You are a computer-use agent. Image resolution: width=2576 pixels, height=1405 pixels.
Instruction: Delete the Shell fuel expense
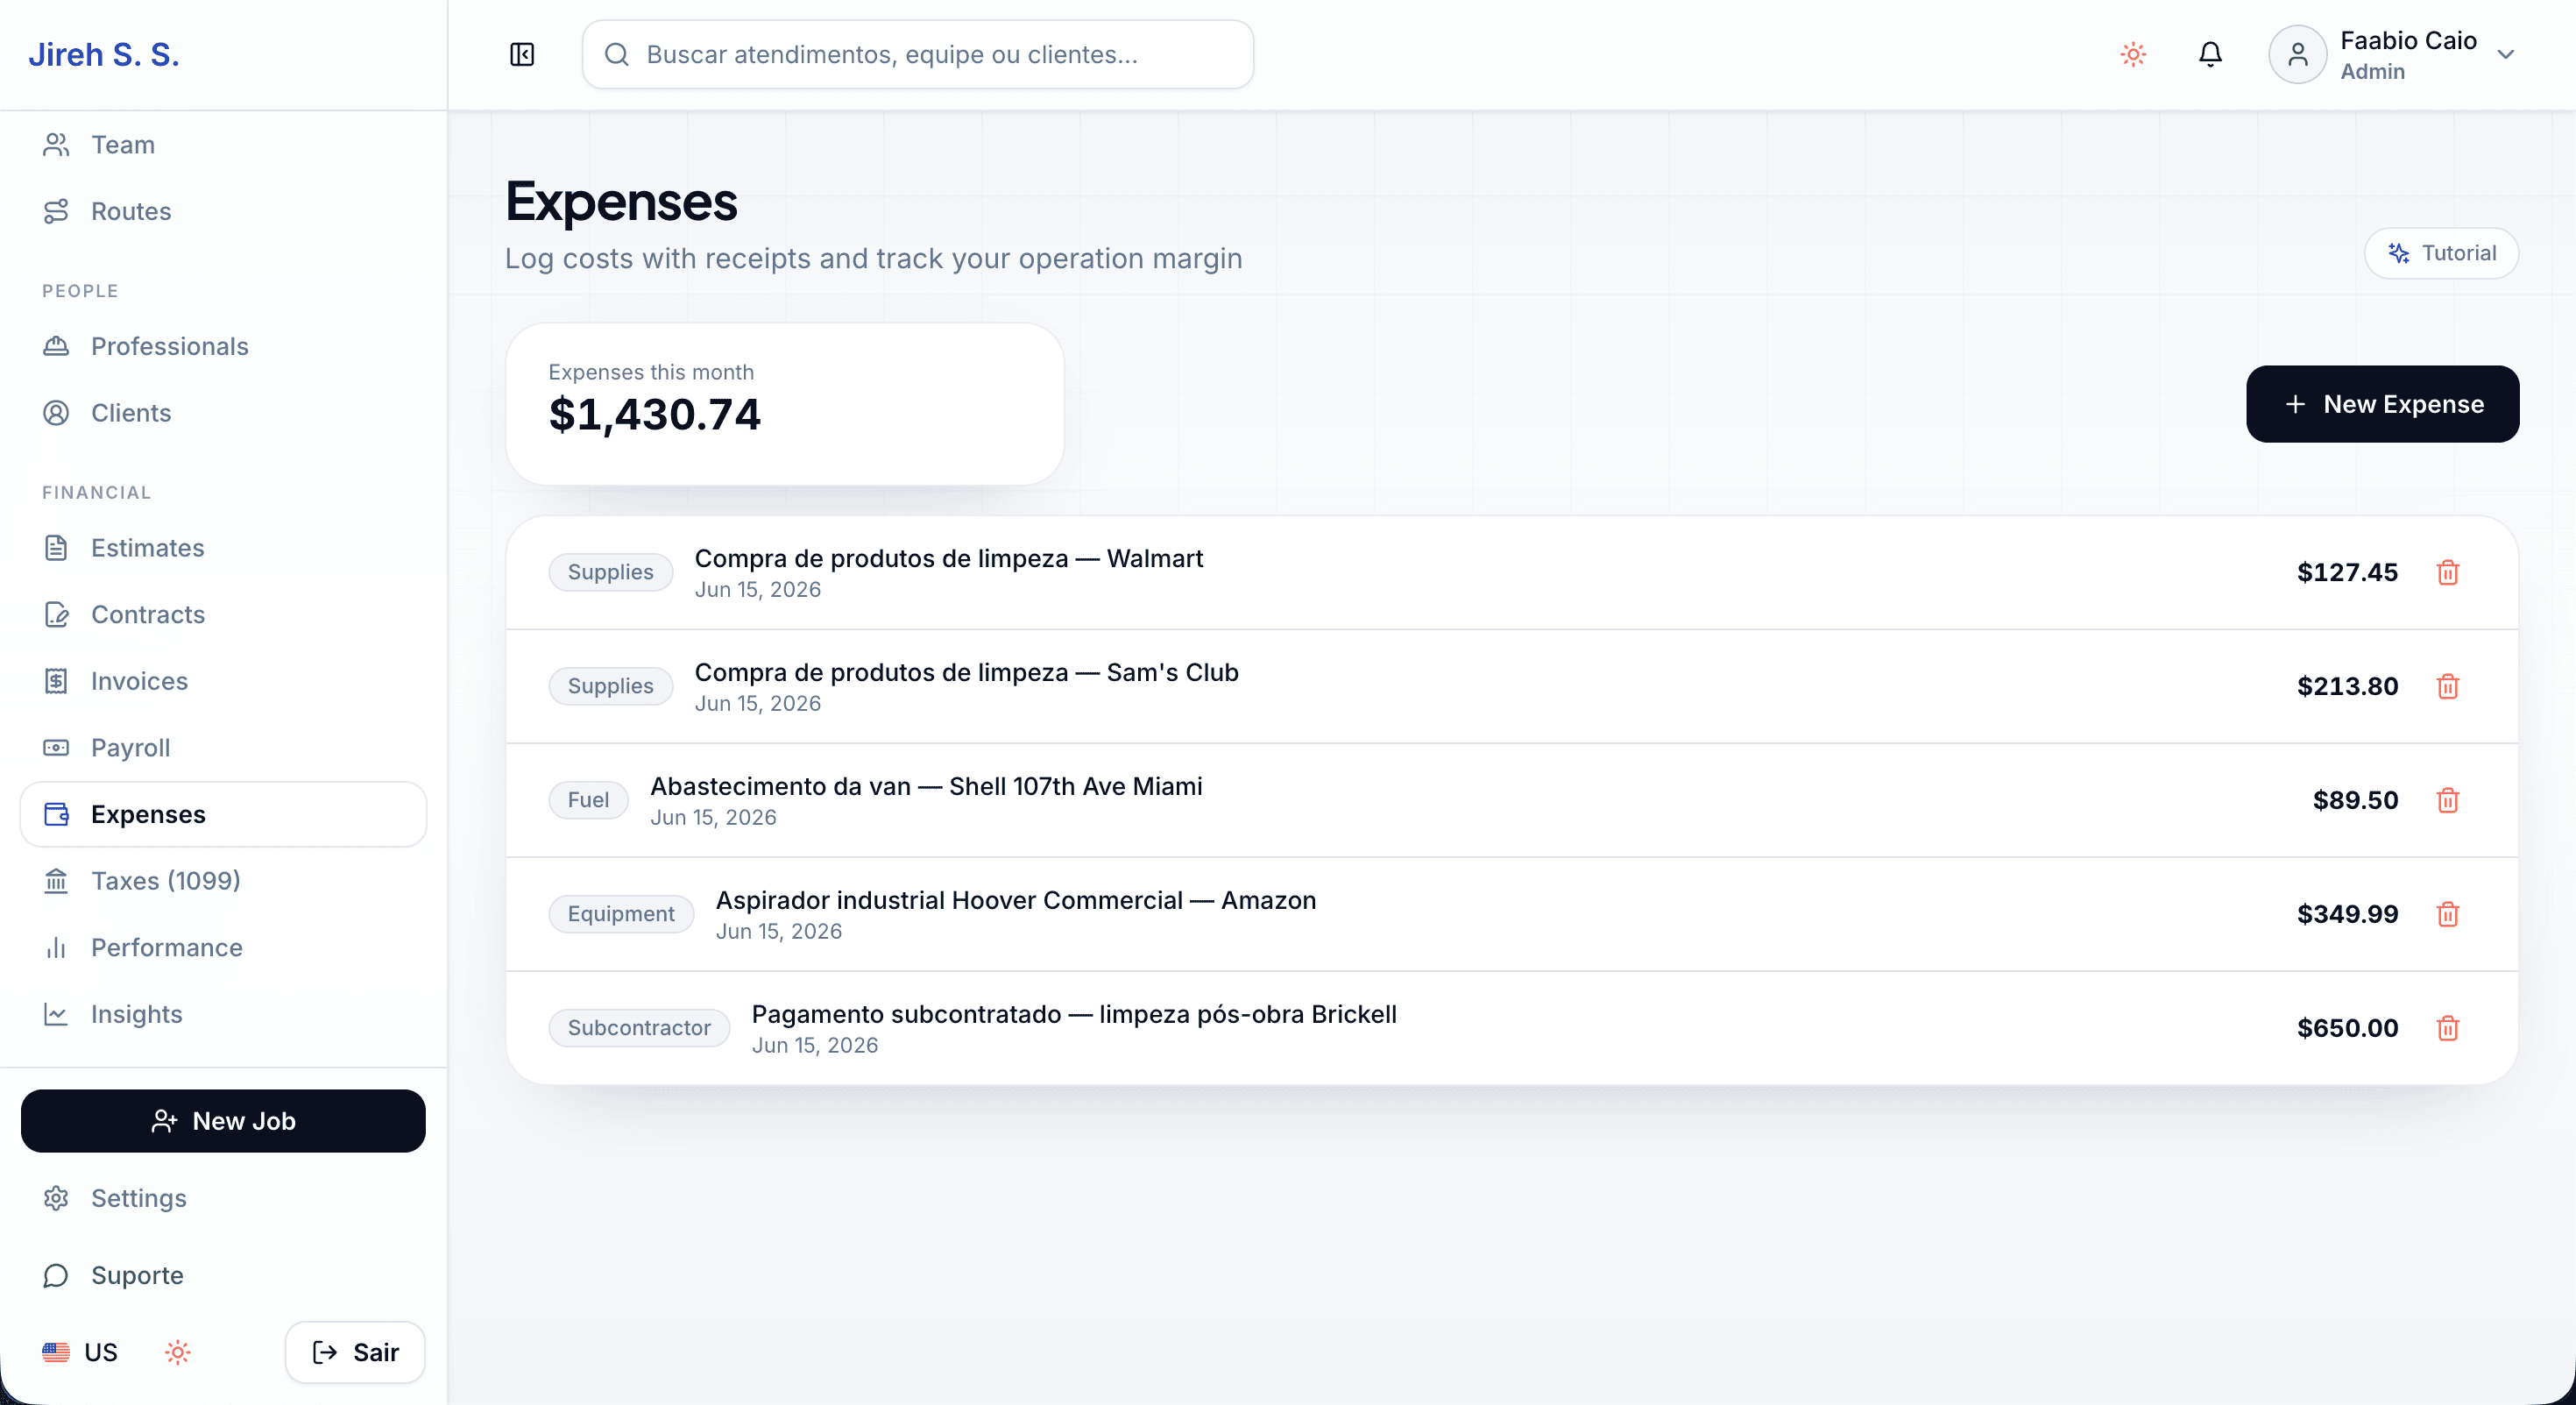(x=2447, y=800)
